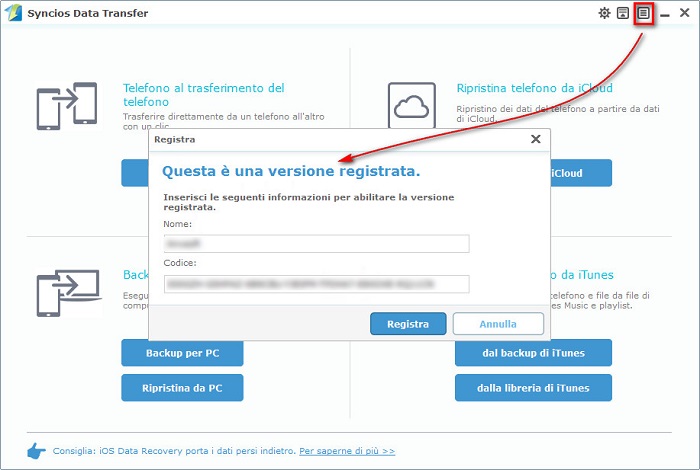Image resolution: width=700 pixels, height=470 pixels.
Task: Click dal backup di iTunes button
Action: pyautogui.click(x=533, y=353)
